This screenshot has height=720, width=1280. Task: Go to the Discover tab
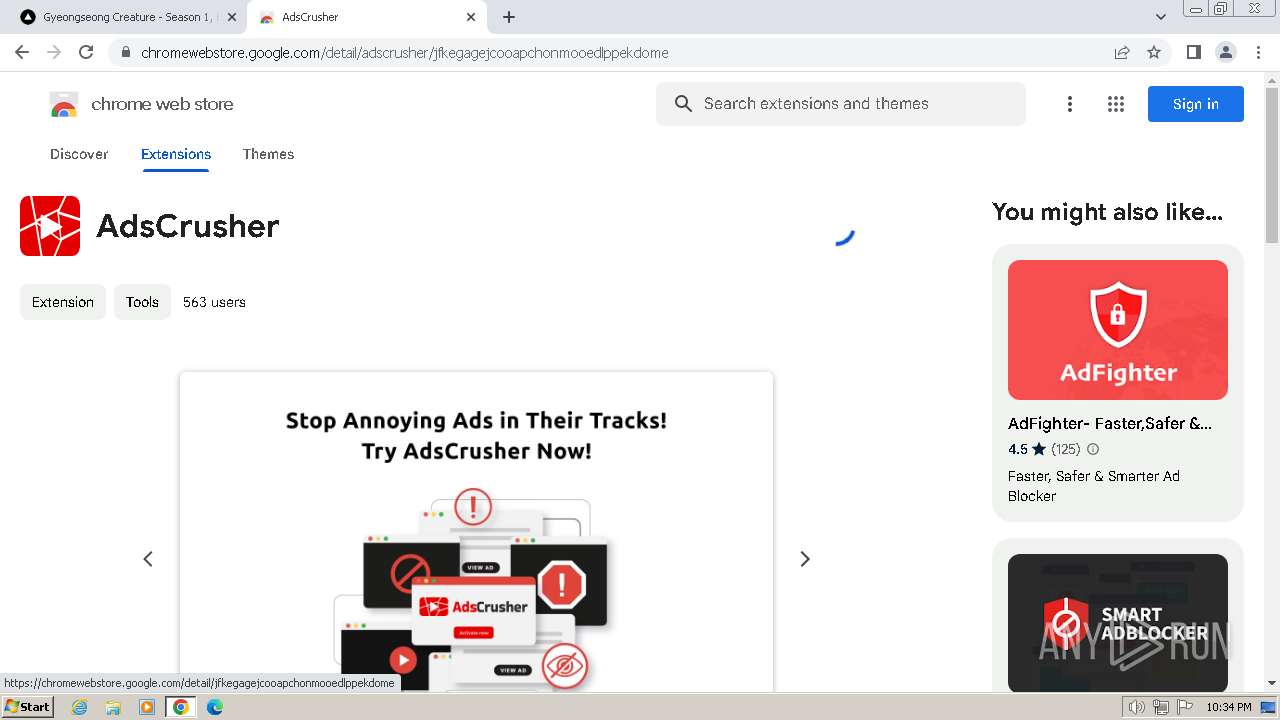click(79, 154)
